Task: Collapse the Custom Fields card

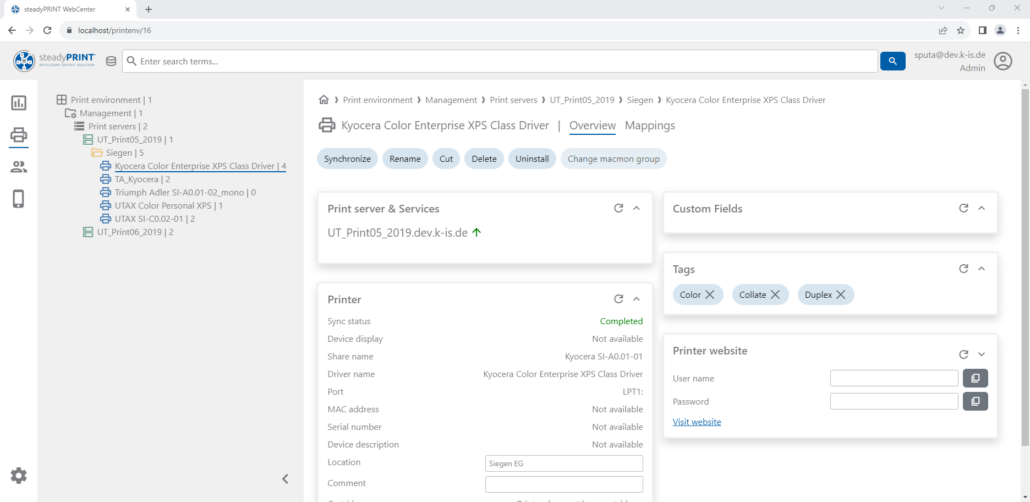Action: tap(982, 208)
